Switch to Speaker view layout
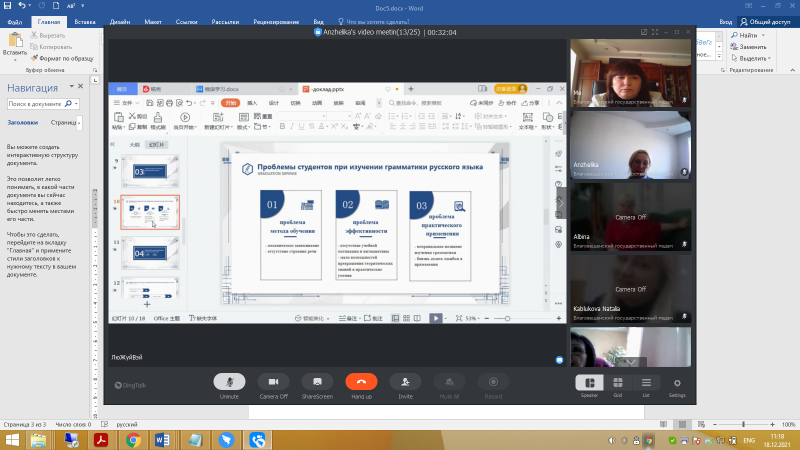The width and height of the screenshot is (800, 450). 589,382
